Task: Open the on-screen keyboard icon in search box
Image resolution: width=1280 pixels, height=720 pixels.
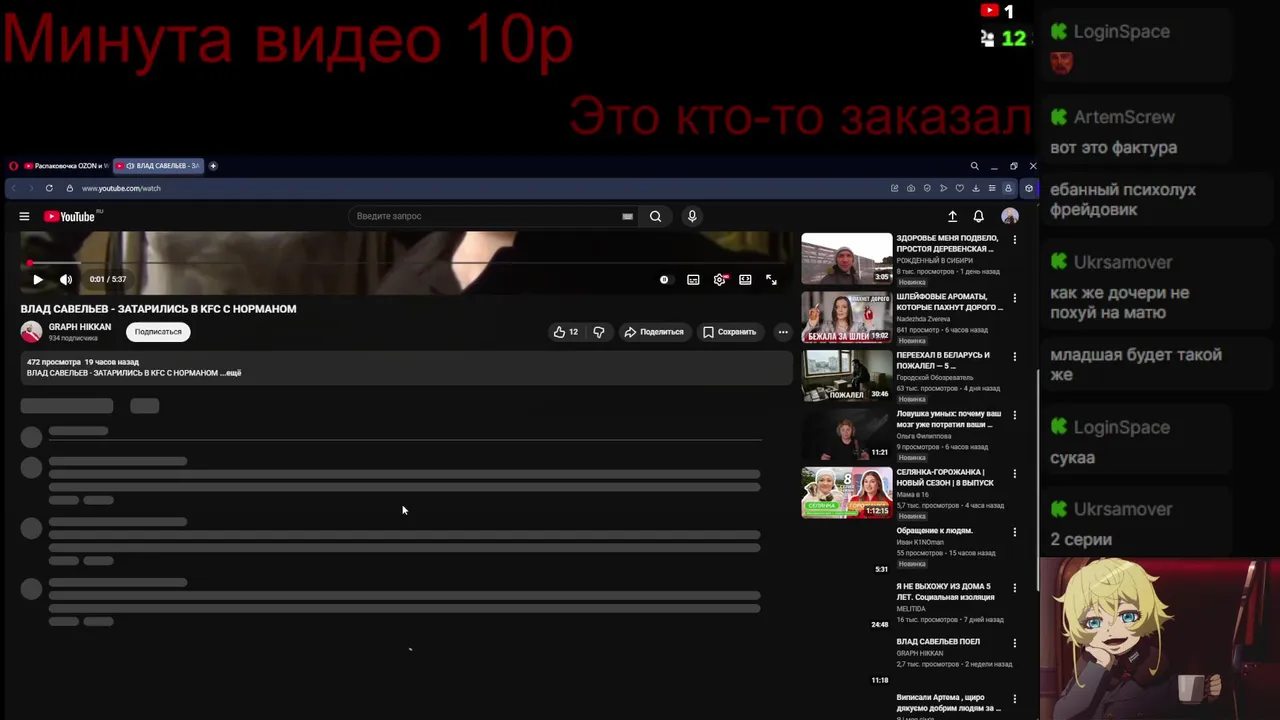Action: [627, 216]
